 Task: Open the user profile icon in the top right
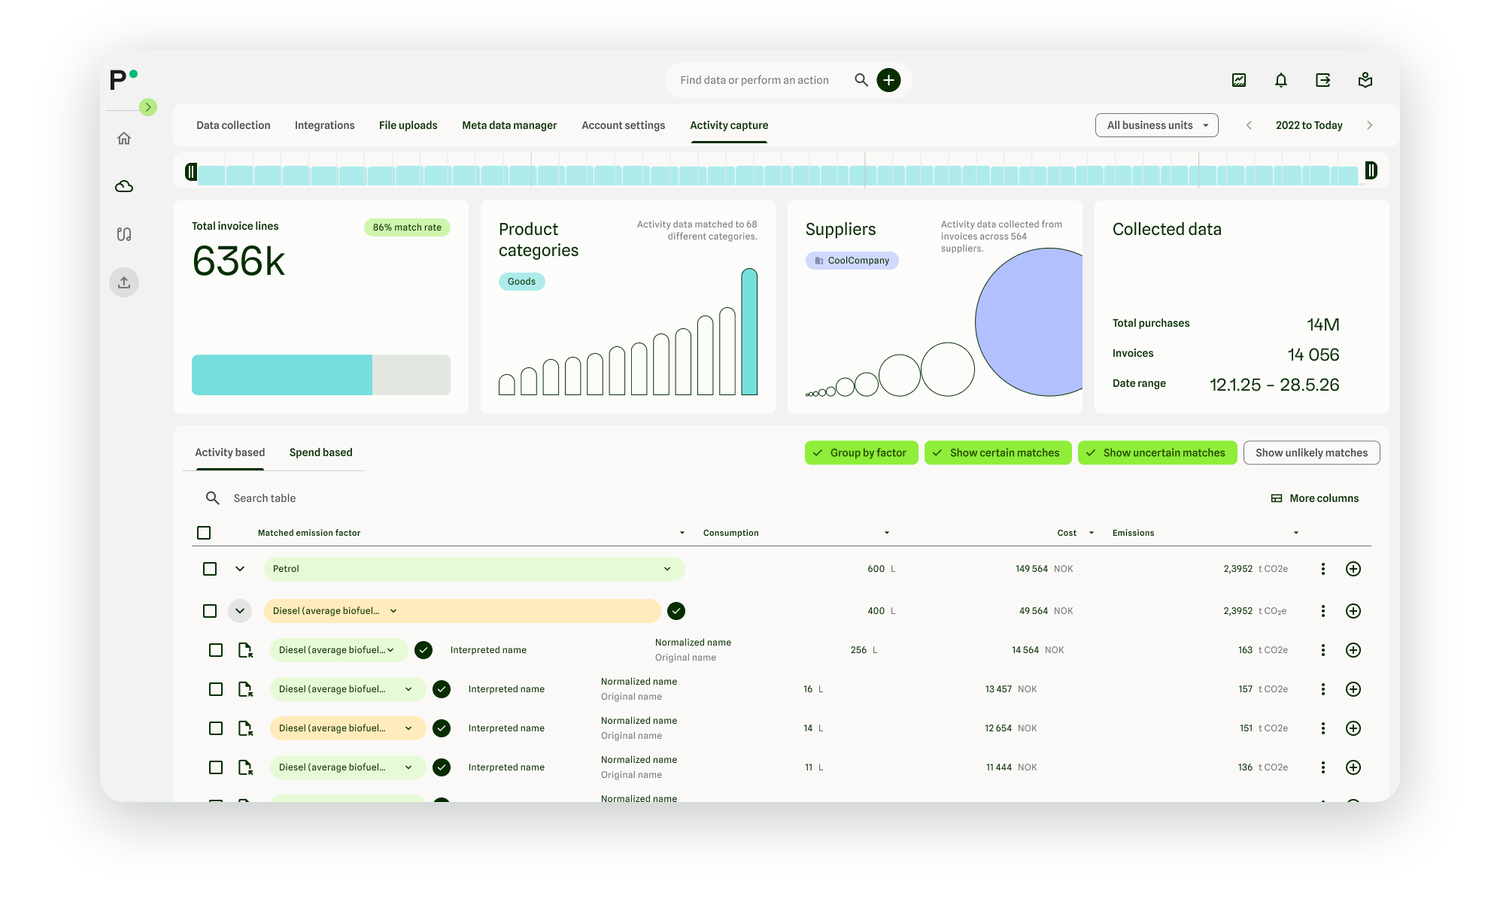click(x=1365, y=80)
